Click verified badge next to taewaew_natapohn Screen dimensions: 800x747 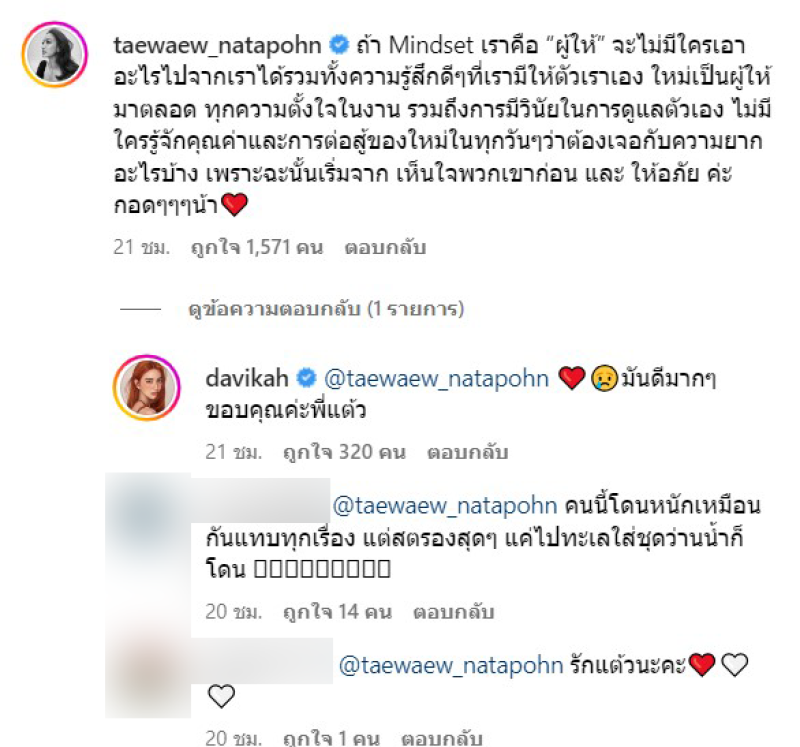tap(338, 45)
